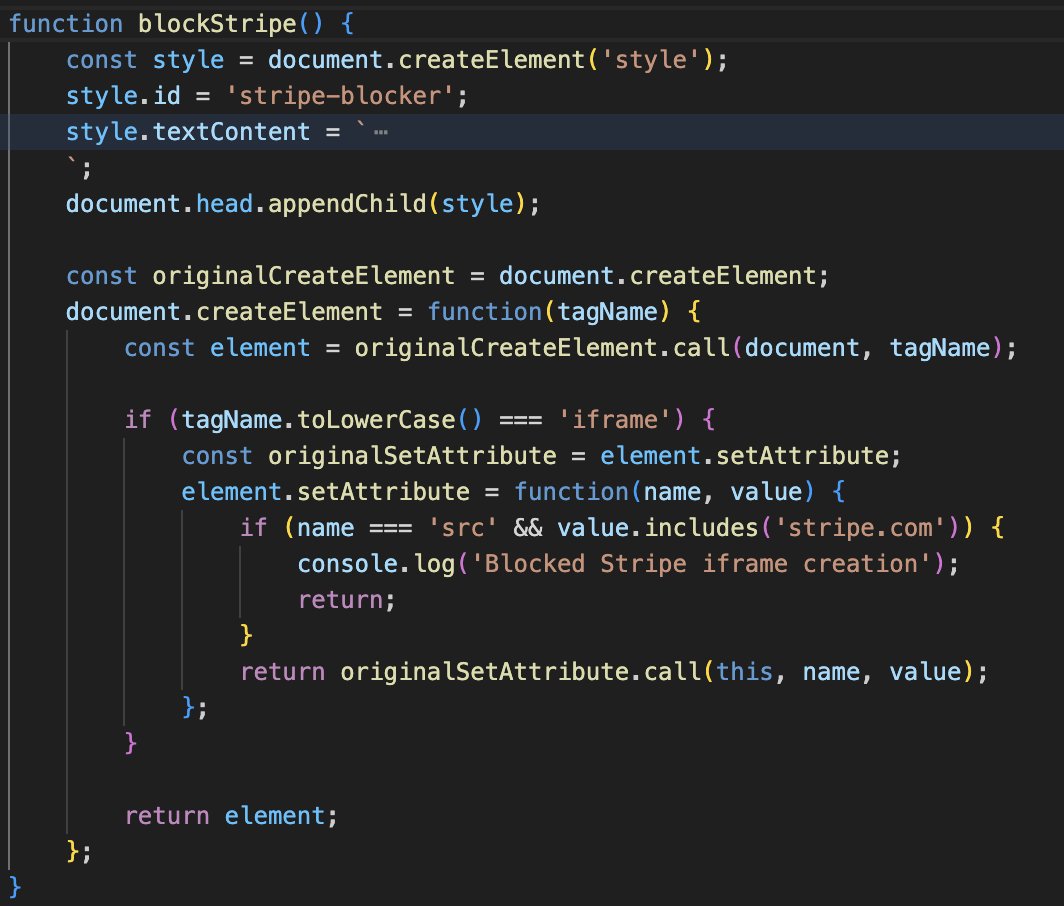This screenshot has width=1064, height=906.
Task: Click value.includes method call
Action: pyautogui.click(x=657, y=527)
